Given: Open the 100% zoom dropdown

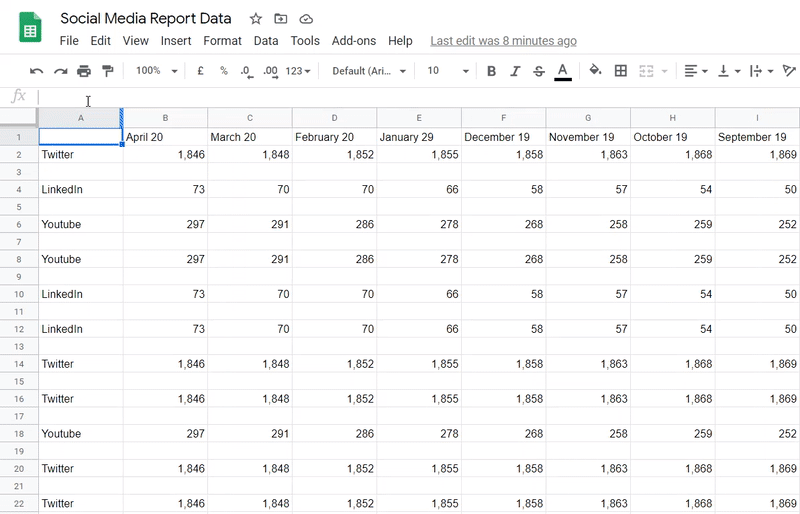Looking at the screenshot, I should coord(156,71).
